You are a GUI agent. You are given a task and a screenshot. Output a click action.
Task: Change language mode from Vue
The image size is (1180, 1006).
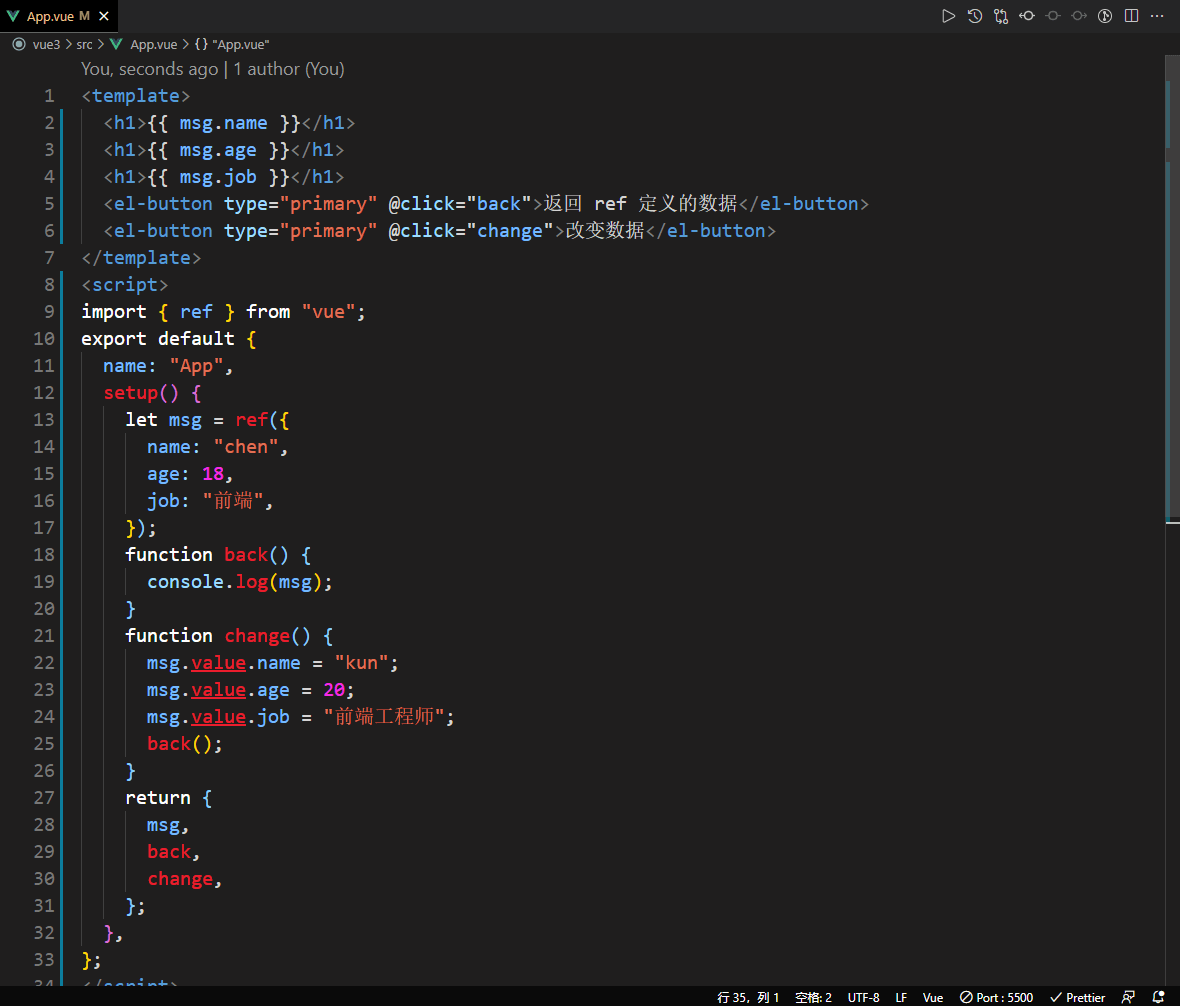pyautogui.click(x=932, y=997)
